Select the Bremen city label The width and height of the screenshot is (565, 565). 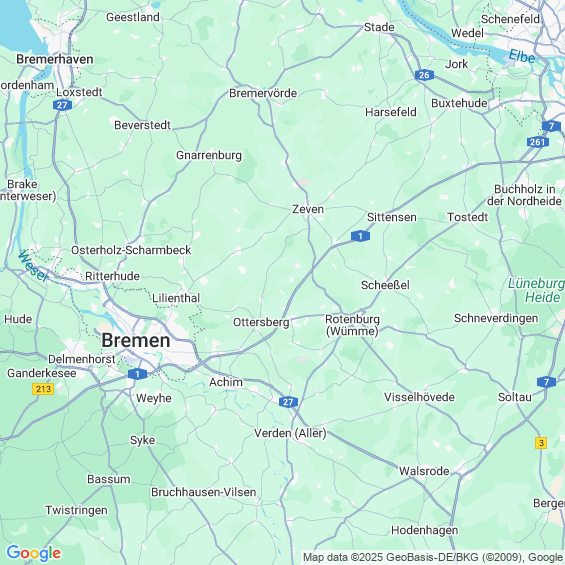pos(136,341)
